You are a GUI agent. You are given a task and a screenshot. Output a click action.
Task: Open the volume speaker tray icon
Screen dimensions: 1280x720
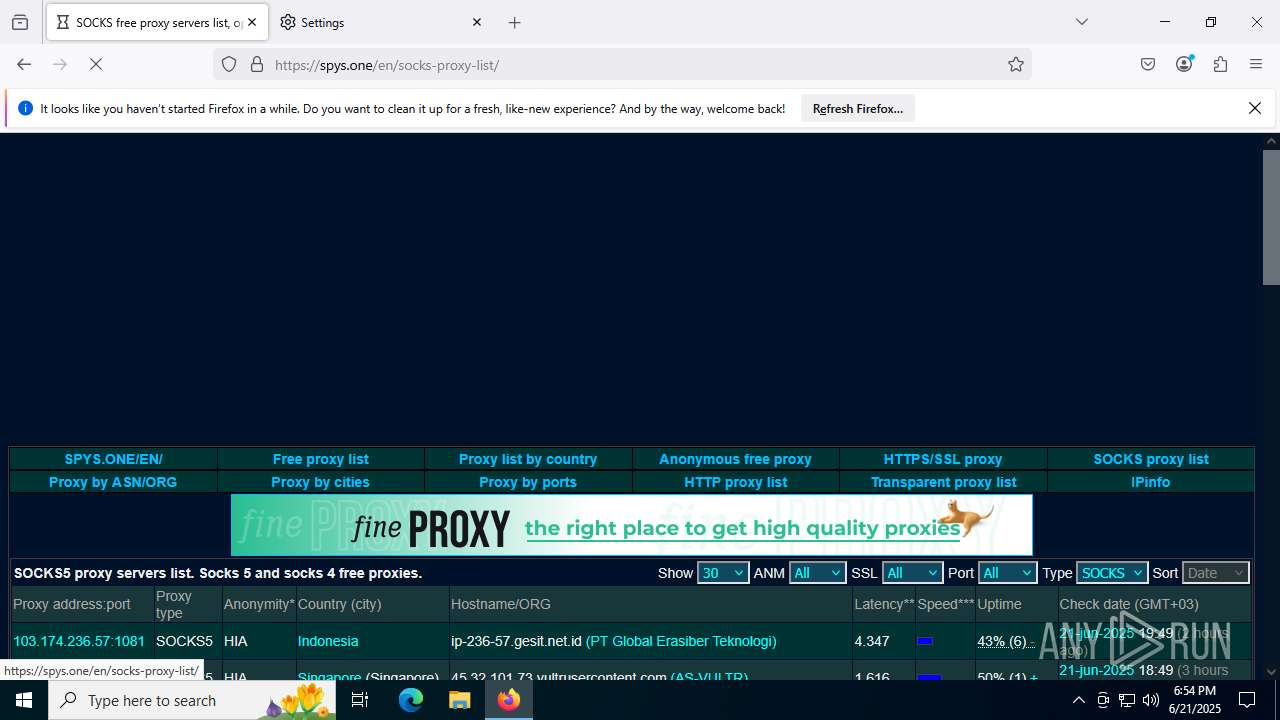tap(1151, 700)
